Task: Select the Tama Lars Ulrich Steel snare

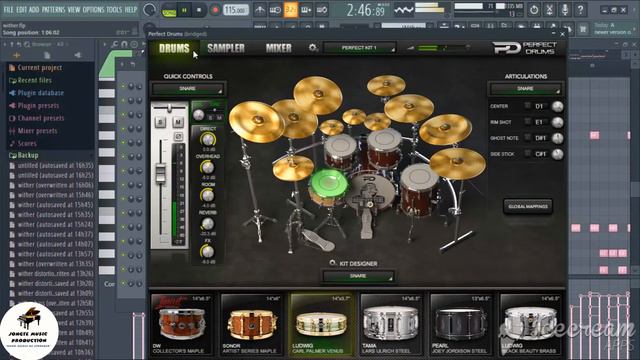Action: tap(391, 324)
